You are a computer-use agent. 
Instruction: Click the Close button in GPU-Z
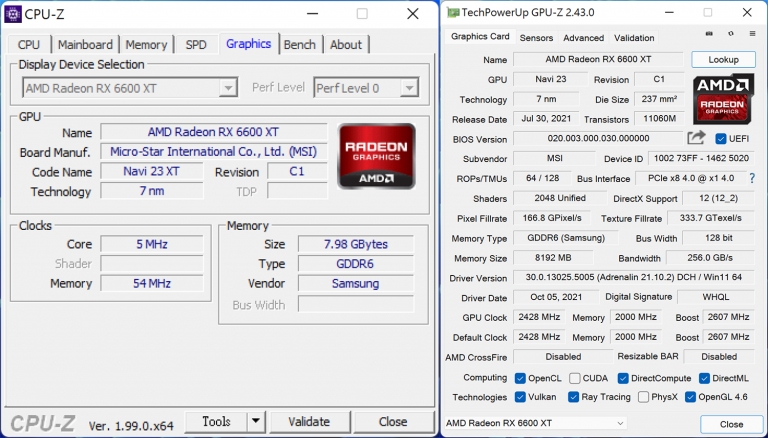point(731,424)
